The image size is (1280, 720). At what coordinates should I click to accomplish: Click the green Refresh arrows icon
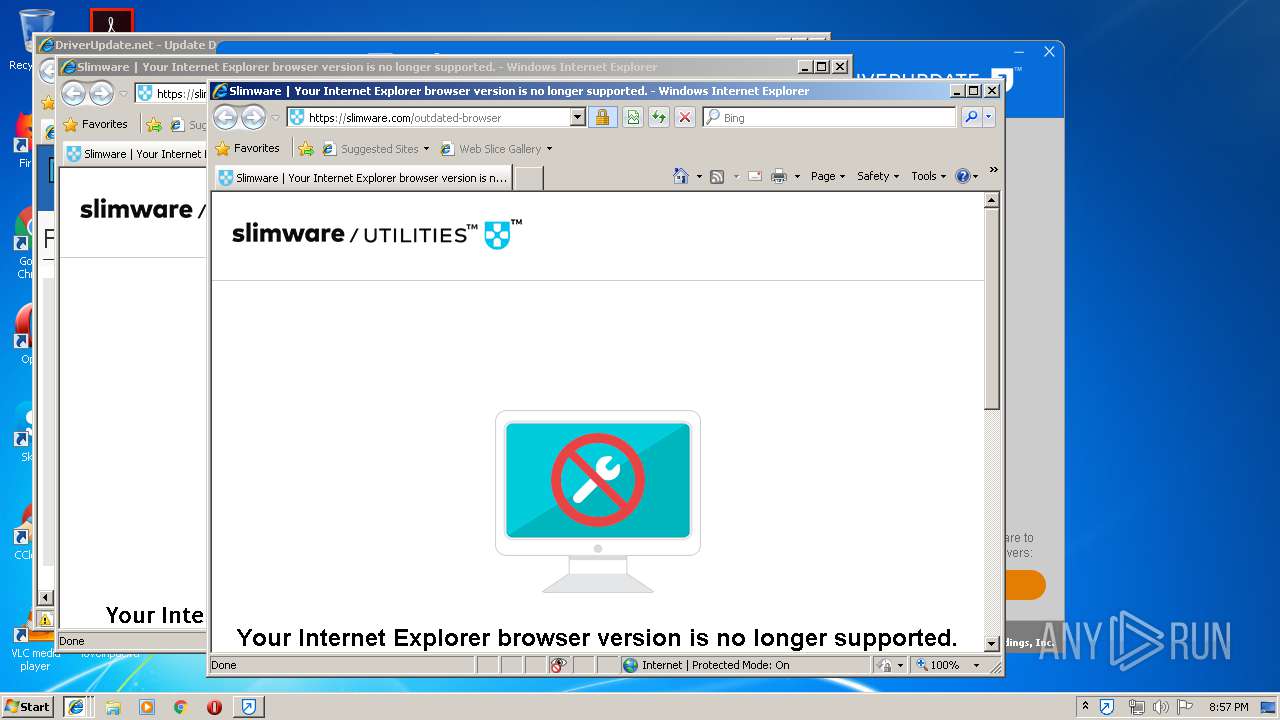click(659, 117)
